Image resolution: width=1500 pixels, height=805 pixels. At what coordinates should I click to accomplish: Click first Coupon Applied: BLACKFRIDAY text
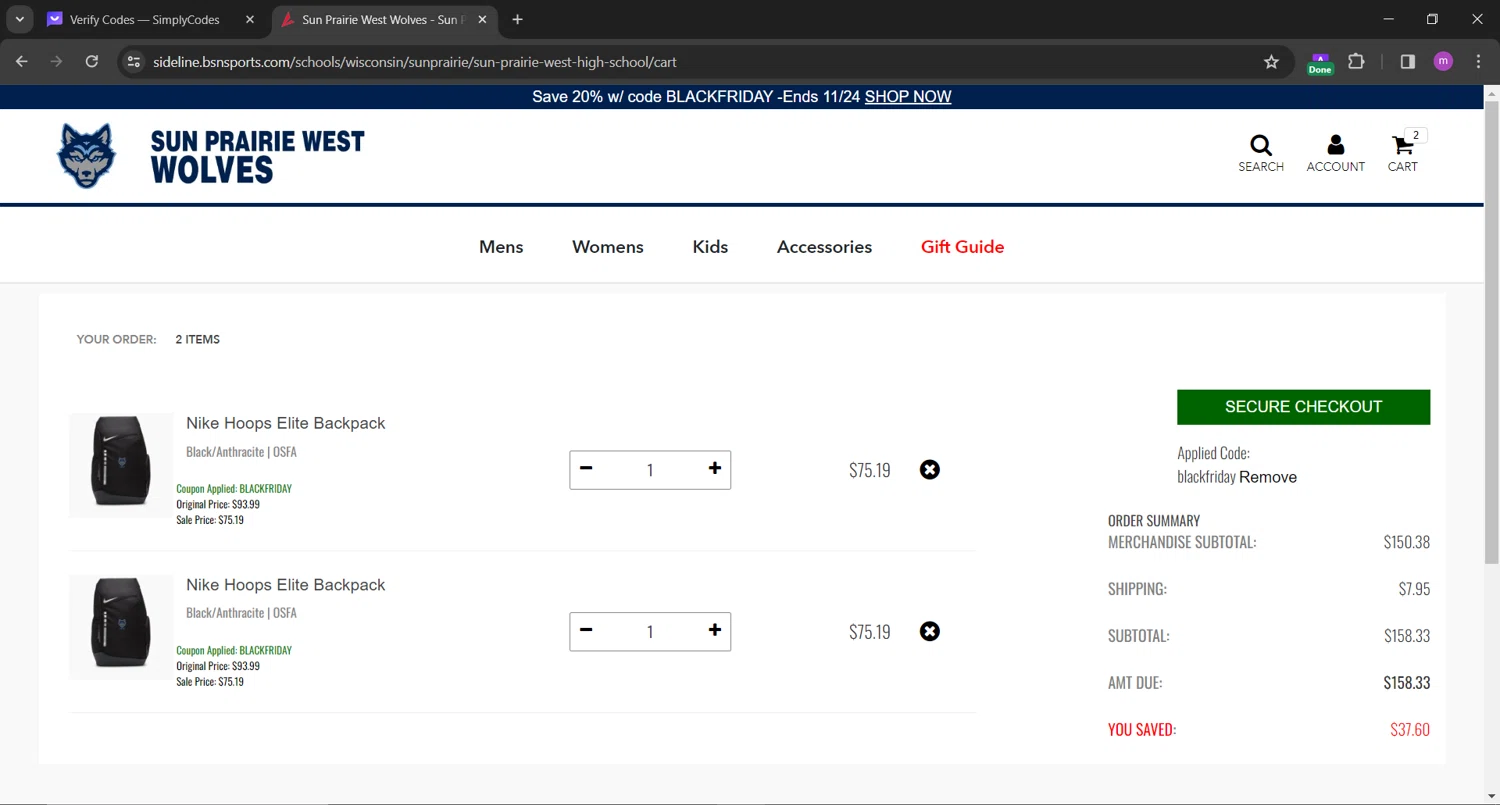pyautogui.click(x=234, y=489)
